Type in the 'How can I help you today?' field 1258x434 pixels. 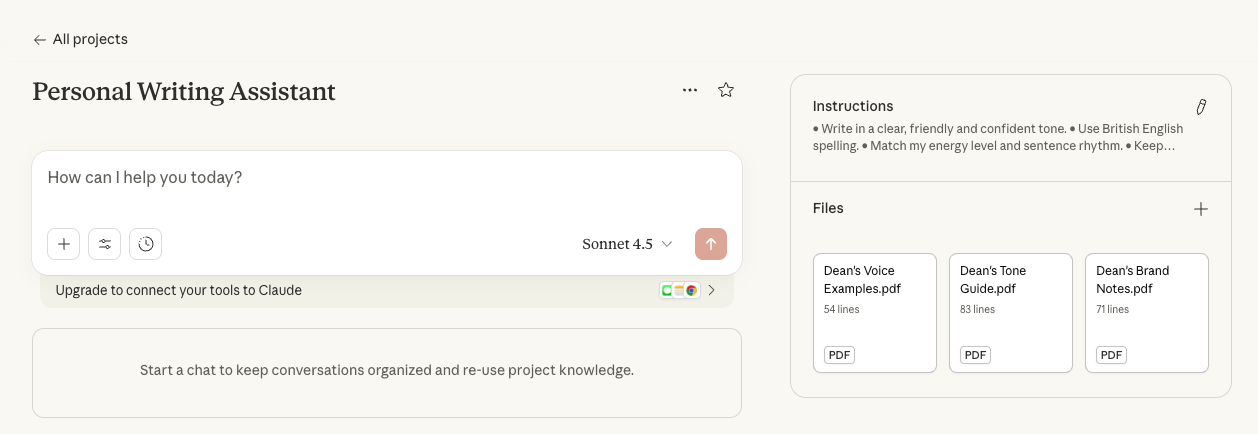tap(386, 179)
